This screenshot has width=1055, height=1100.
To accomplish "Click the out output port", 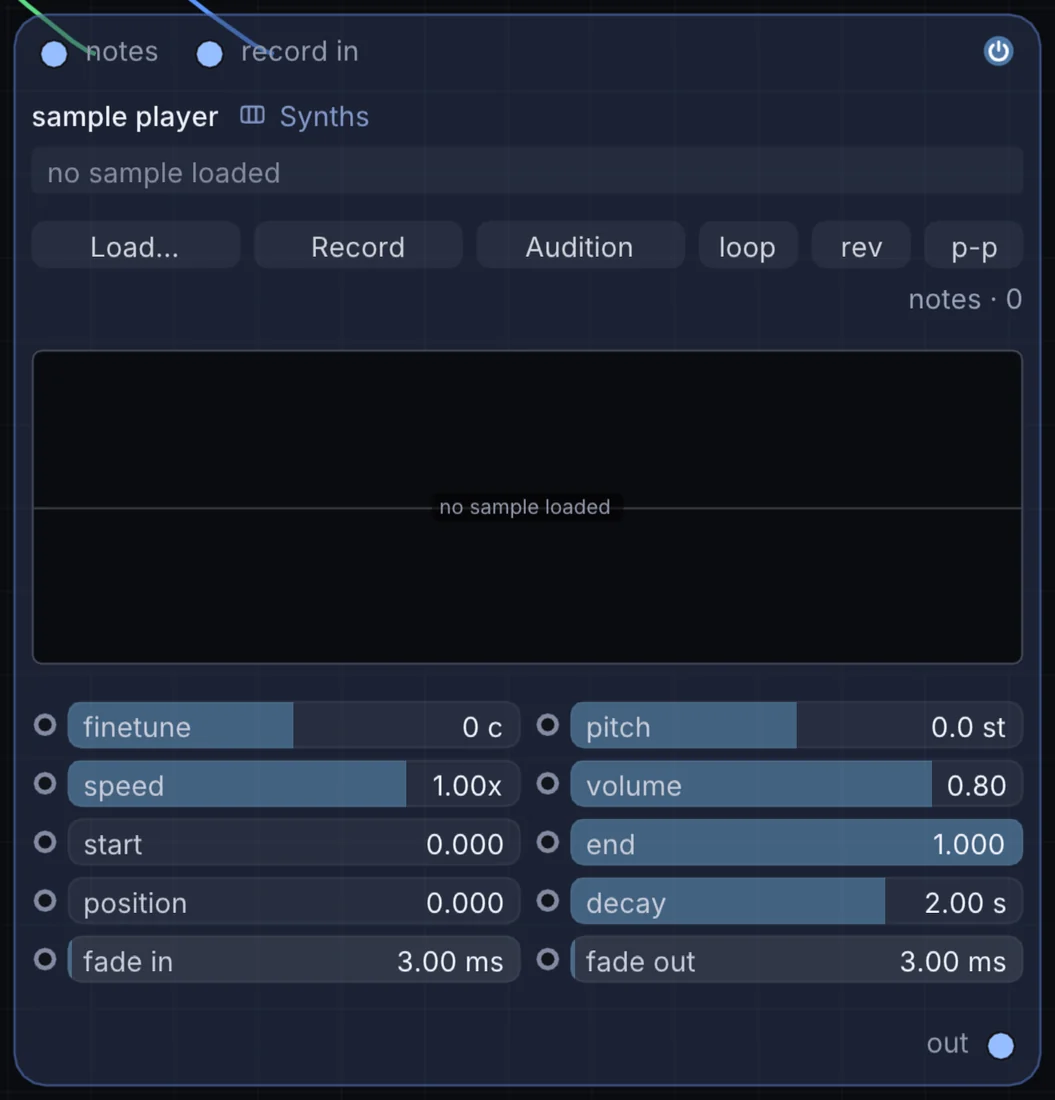I will tap(1000, 1045).
